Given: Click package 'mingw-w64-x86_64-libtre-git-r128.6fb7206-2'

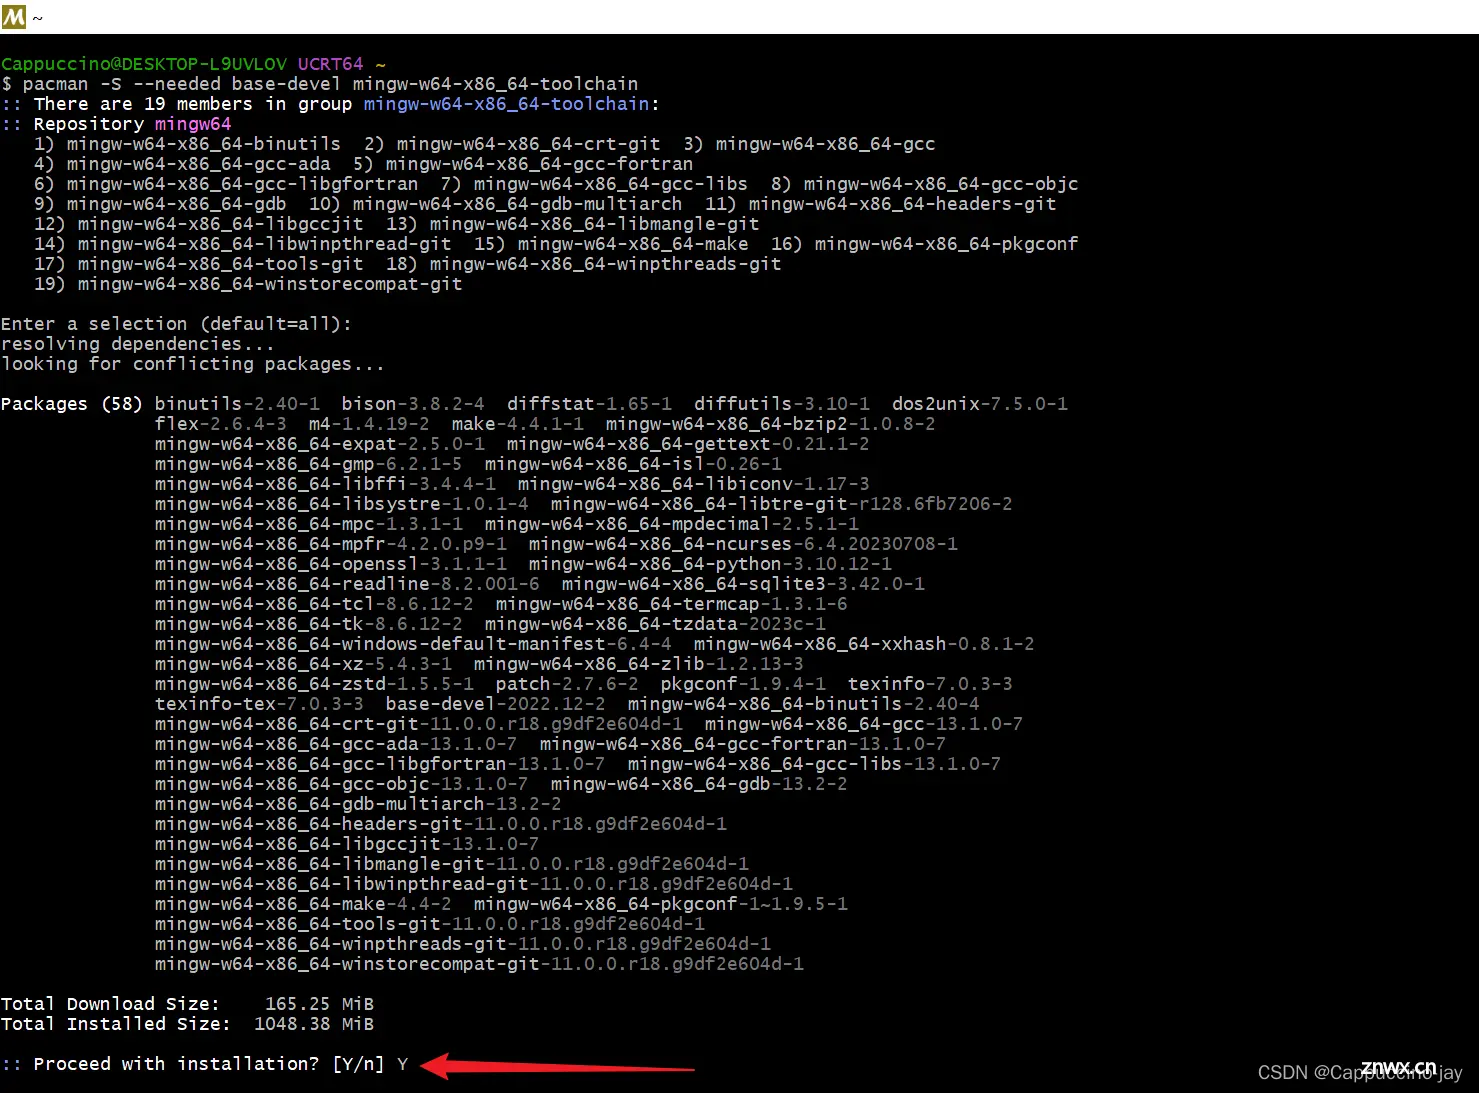Looking at the screenshot, I should point(782,504).
